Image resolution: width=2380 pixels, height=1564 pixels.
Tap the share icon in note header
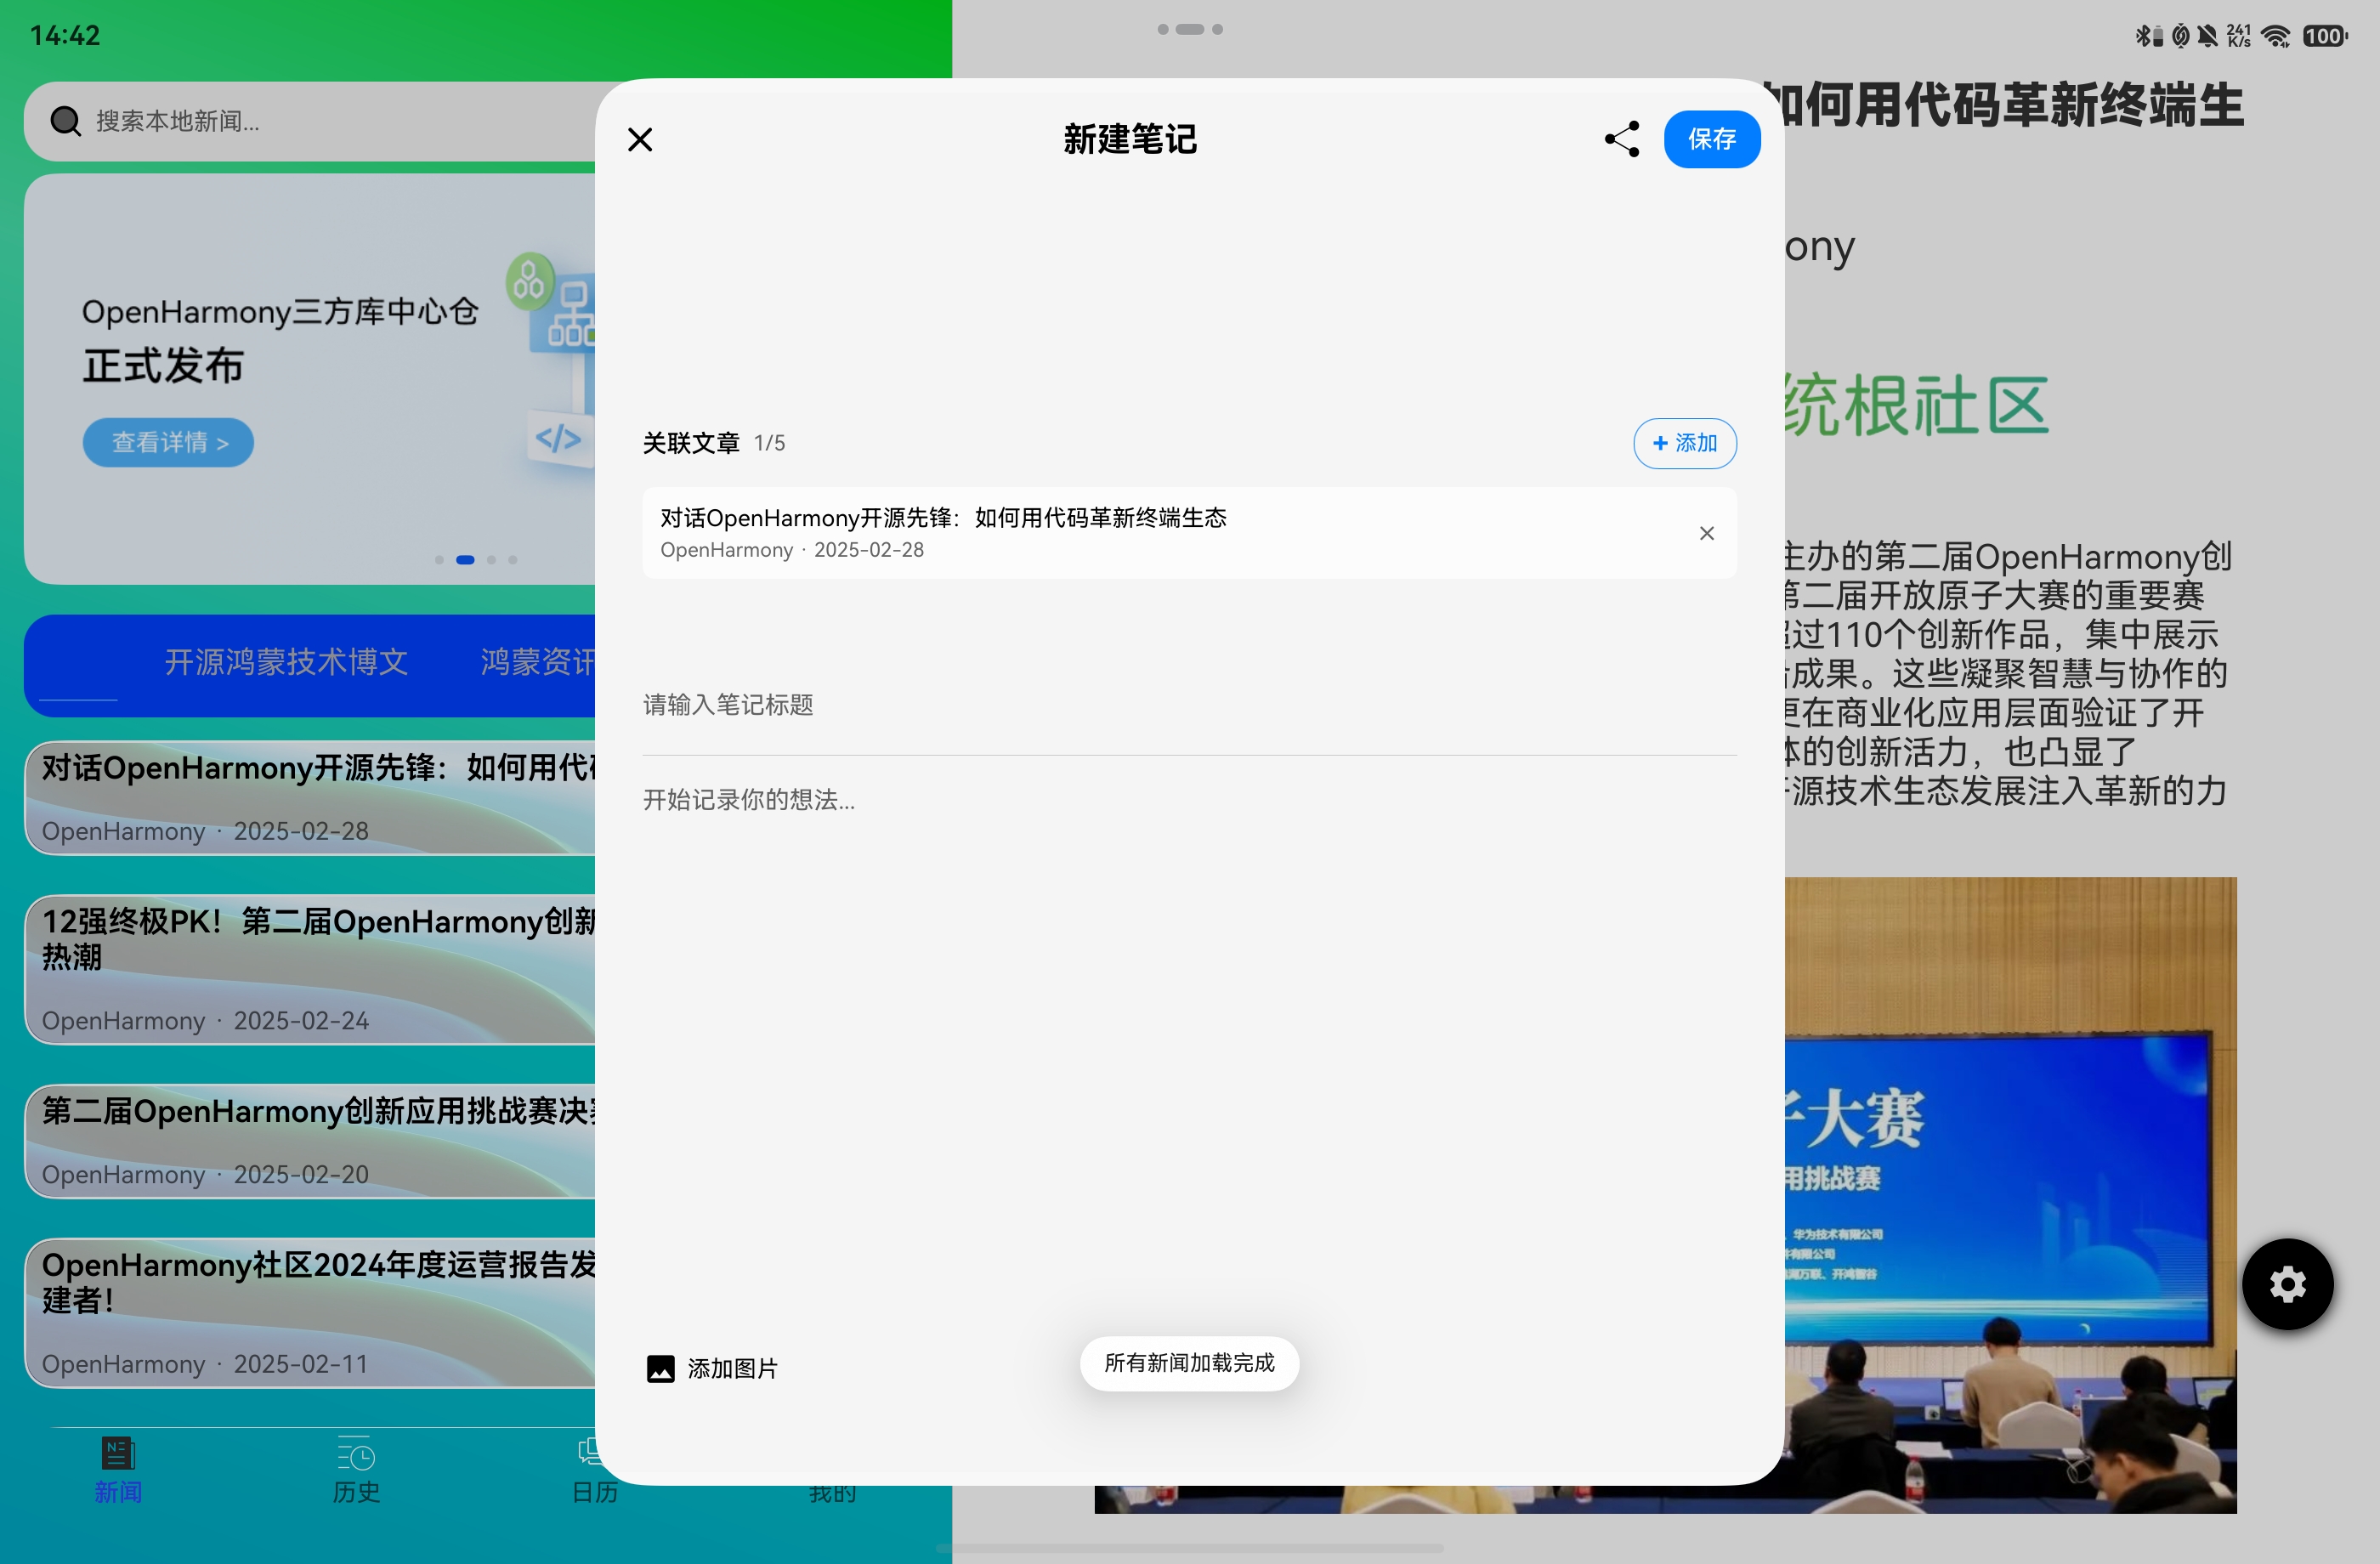tap(1621, 139)
